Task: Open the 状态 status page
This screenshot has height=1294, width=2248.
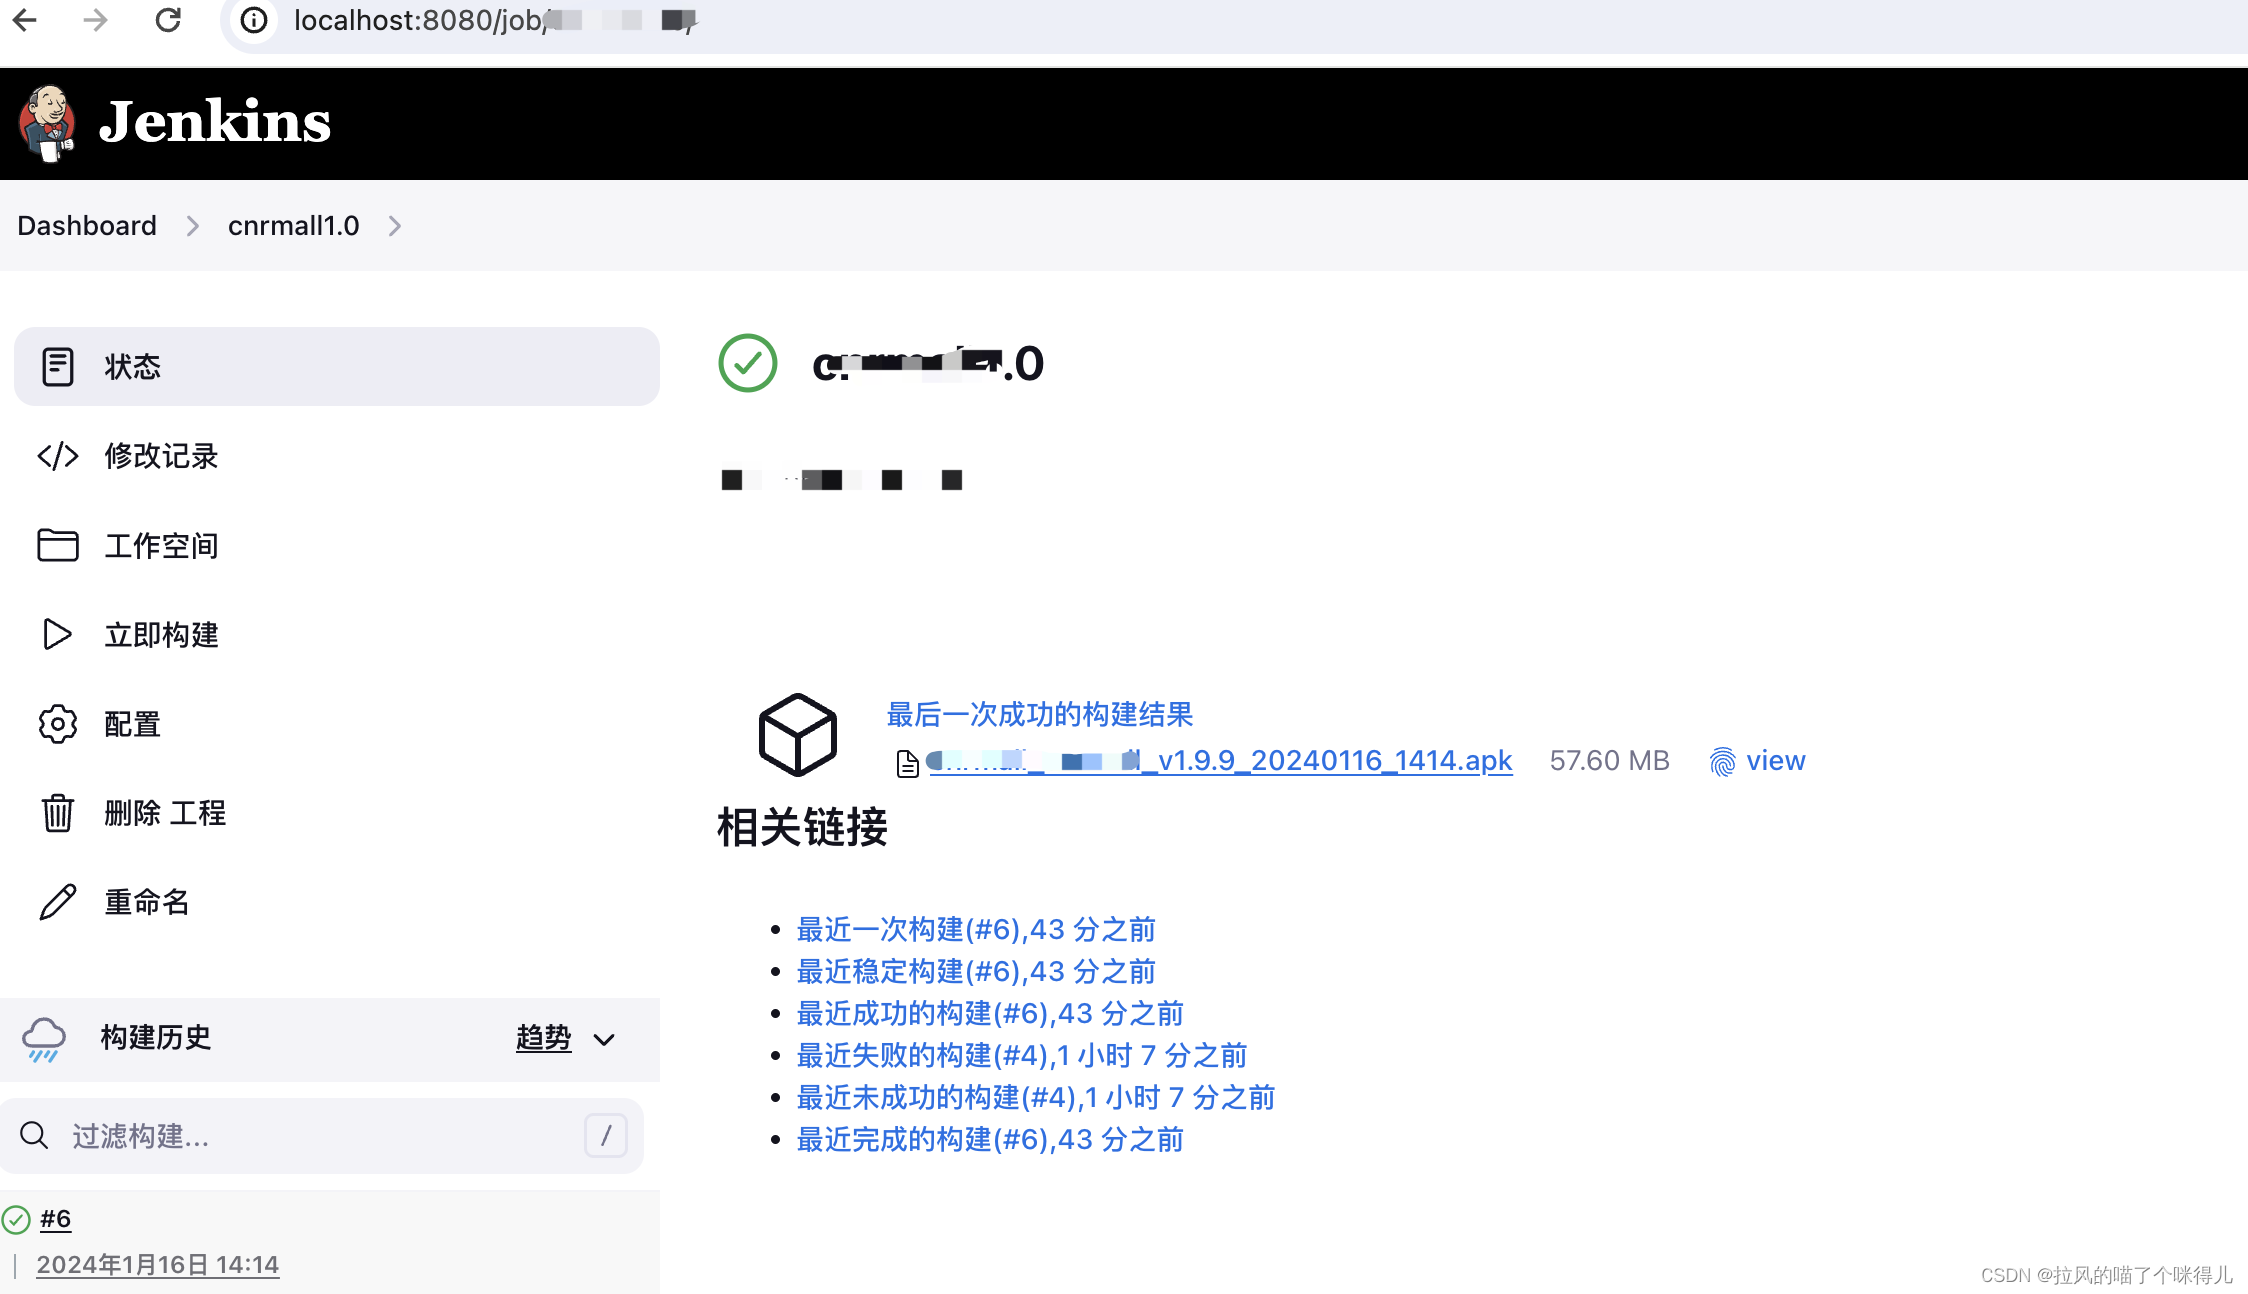Action: click(x=132, y=367)
